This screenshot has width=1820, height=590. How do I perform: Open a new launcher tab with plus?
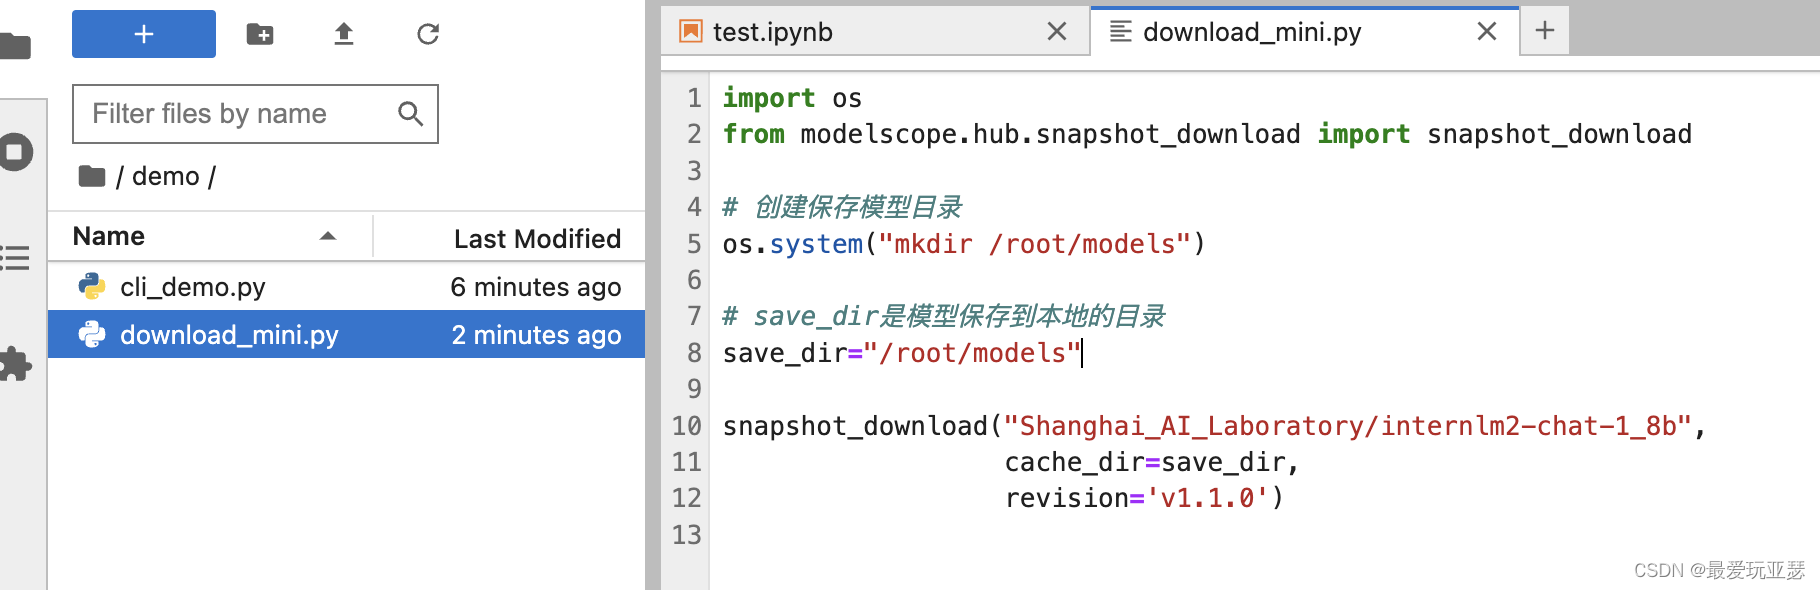[x=1545, y=31]
